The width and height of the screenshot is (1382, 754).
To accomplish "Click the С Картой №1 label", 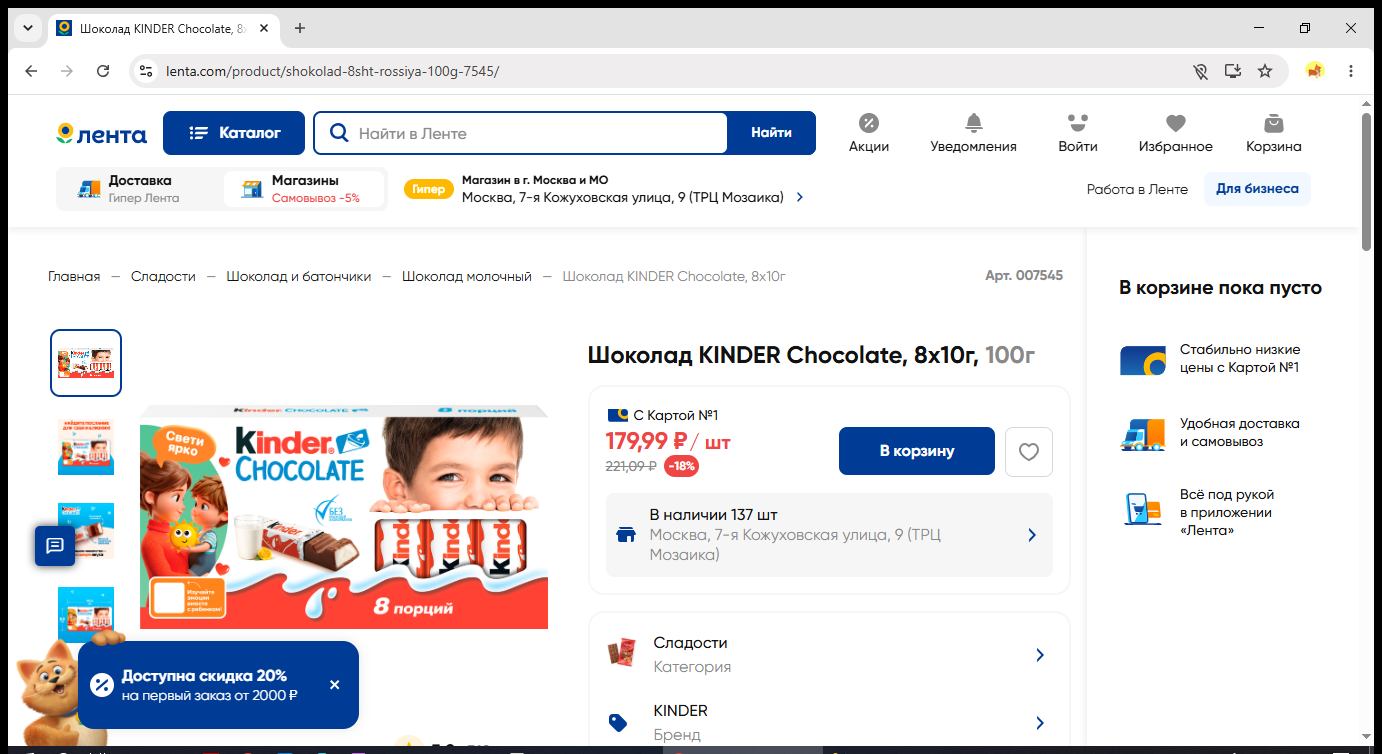I will click(x=676, y=415).
